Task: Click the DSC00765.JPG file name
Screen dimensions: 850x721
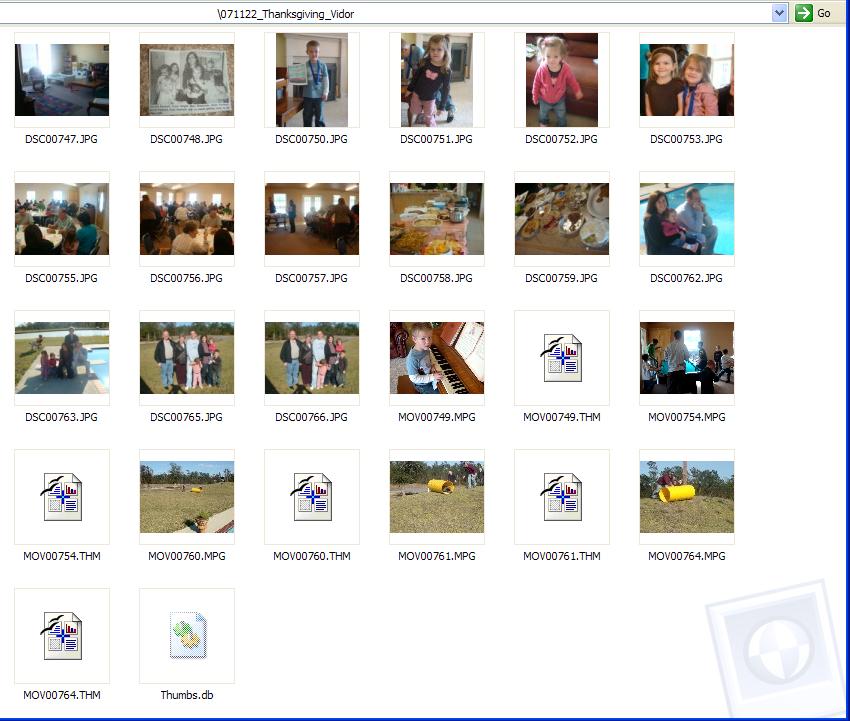Action: (x=186, y=417)
